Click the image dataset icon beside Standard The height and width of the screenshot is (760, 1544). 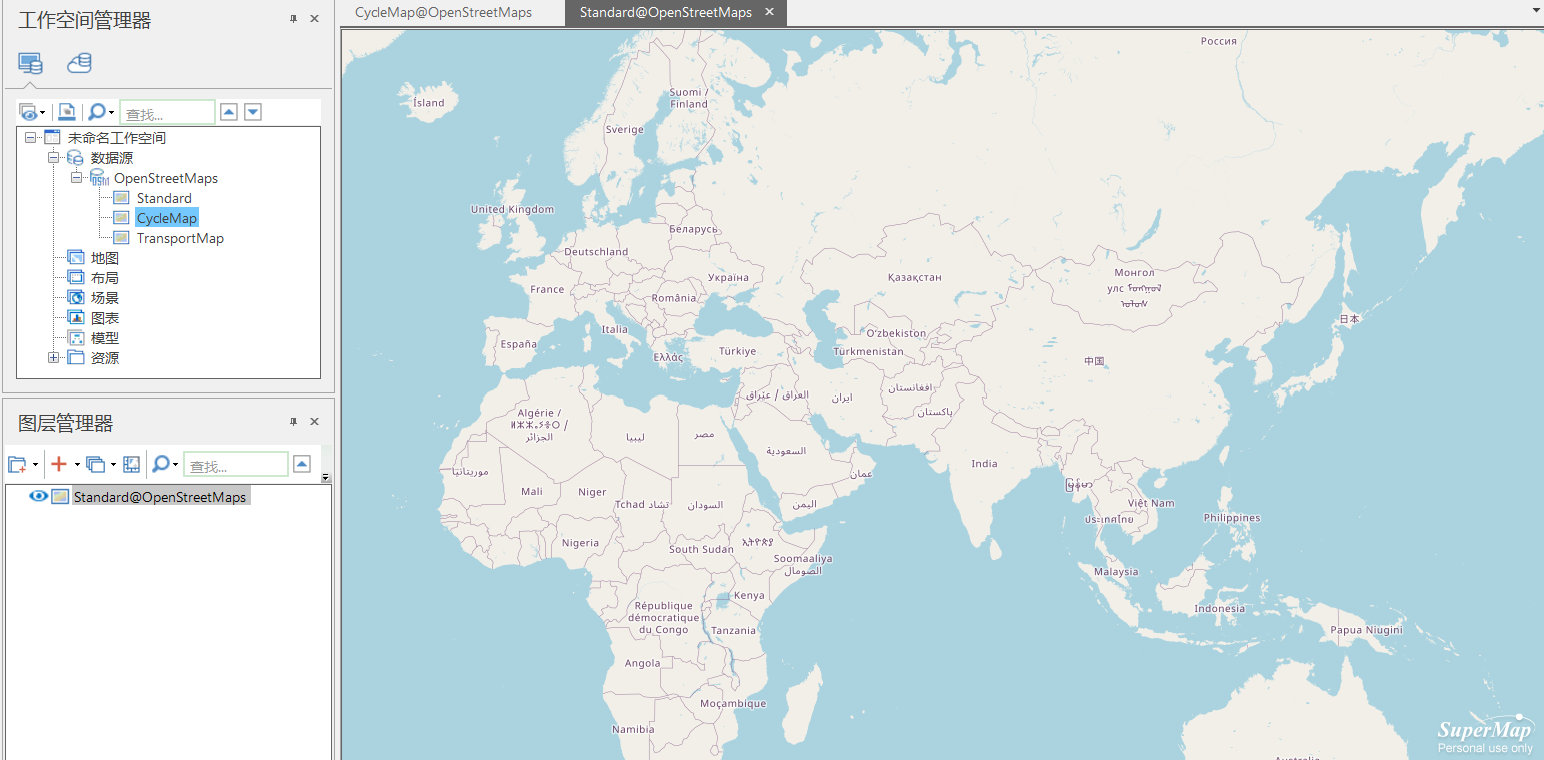tap(121, 198)
